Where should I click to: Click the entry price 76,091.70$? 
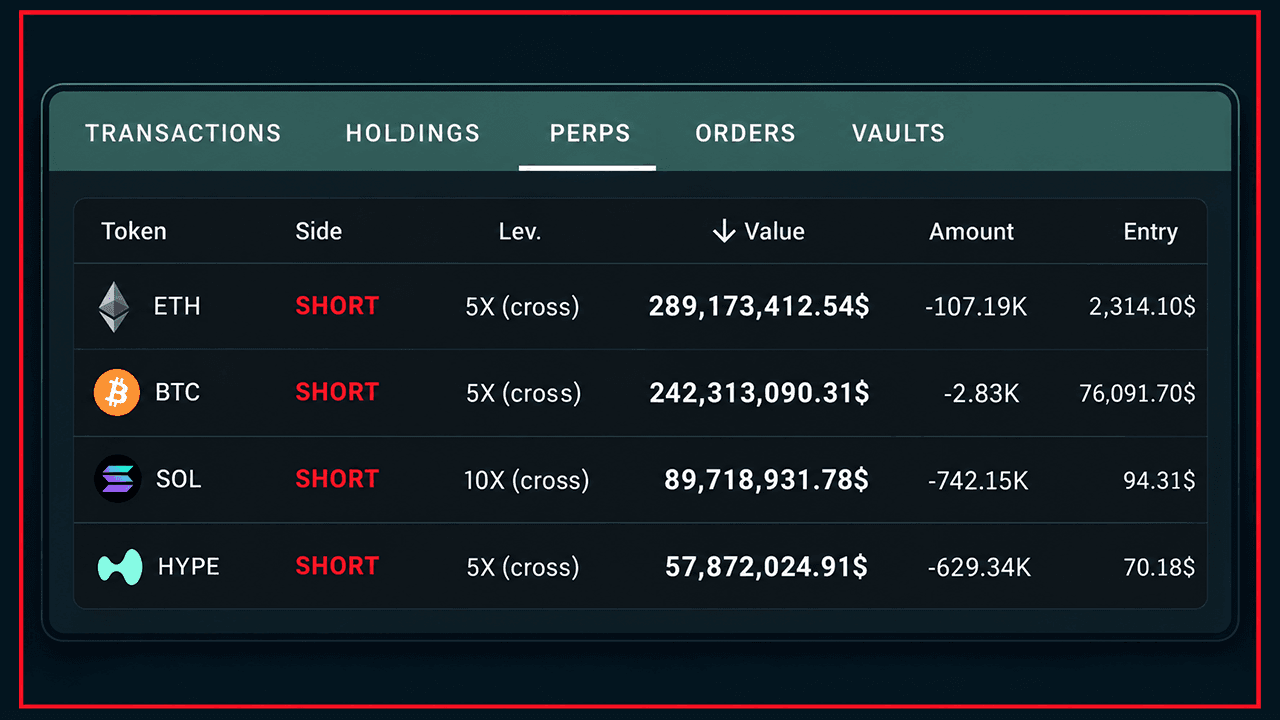point(1137,394)
